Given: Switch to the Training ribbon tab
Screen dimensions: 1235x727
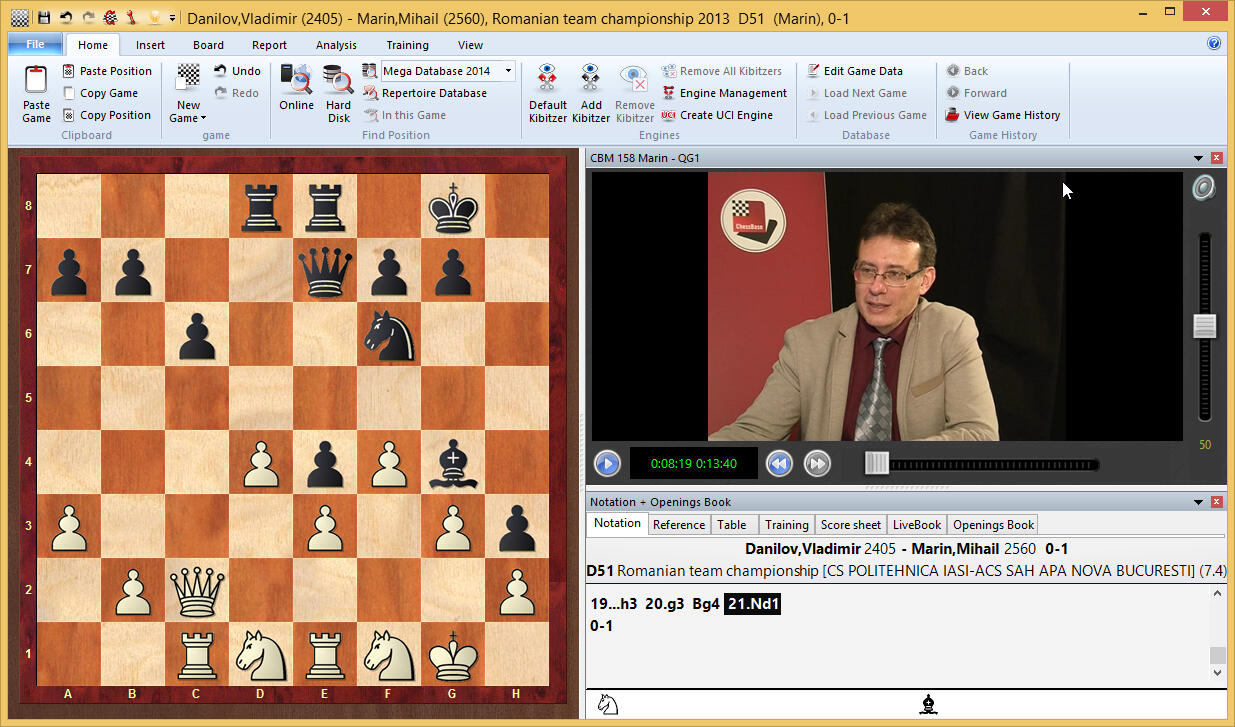Looking at the screenshot, I should tap(407, 45).
